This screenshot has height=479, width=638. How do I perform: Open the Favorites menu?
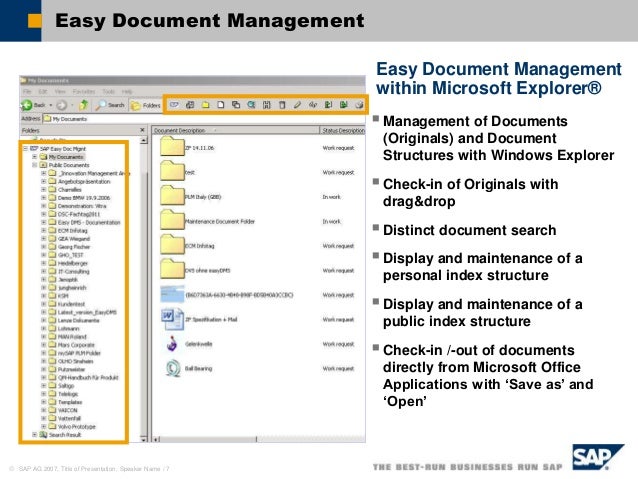(84, 92)
